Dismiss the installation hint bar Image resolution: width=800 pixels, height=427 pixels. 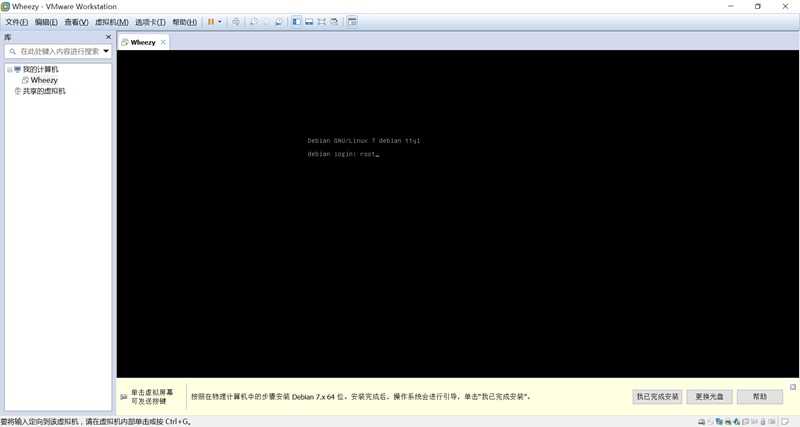(793, 387)
